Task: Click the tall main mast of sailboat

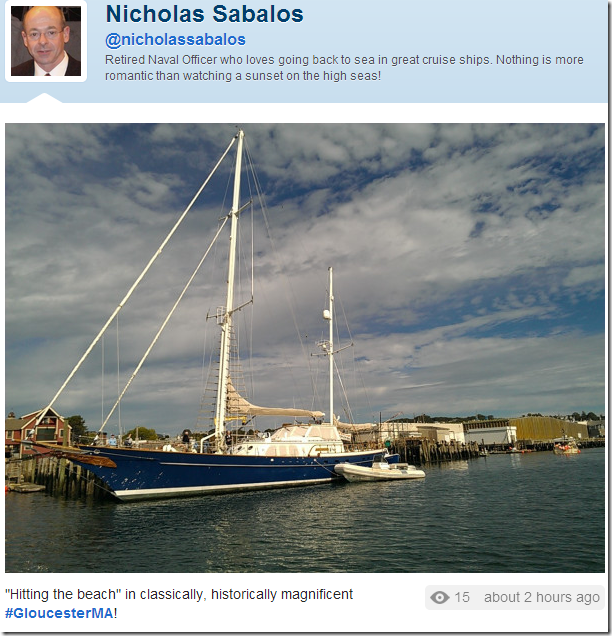Action: 230,284
